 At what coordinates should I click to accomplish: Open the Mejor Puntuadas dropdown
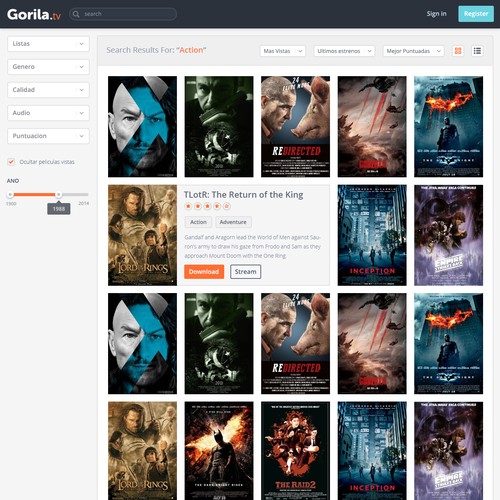coord(413,51)
